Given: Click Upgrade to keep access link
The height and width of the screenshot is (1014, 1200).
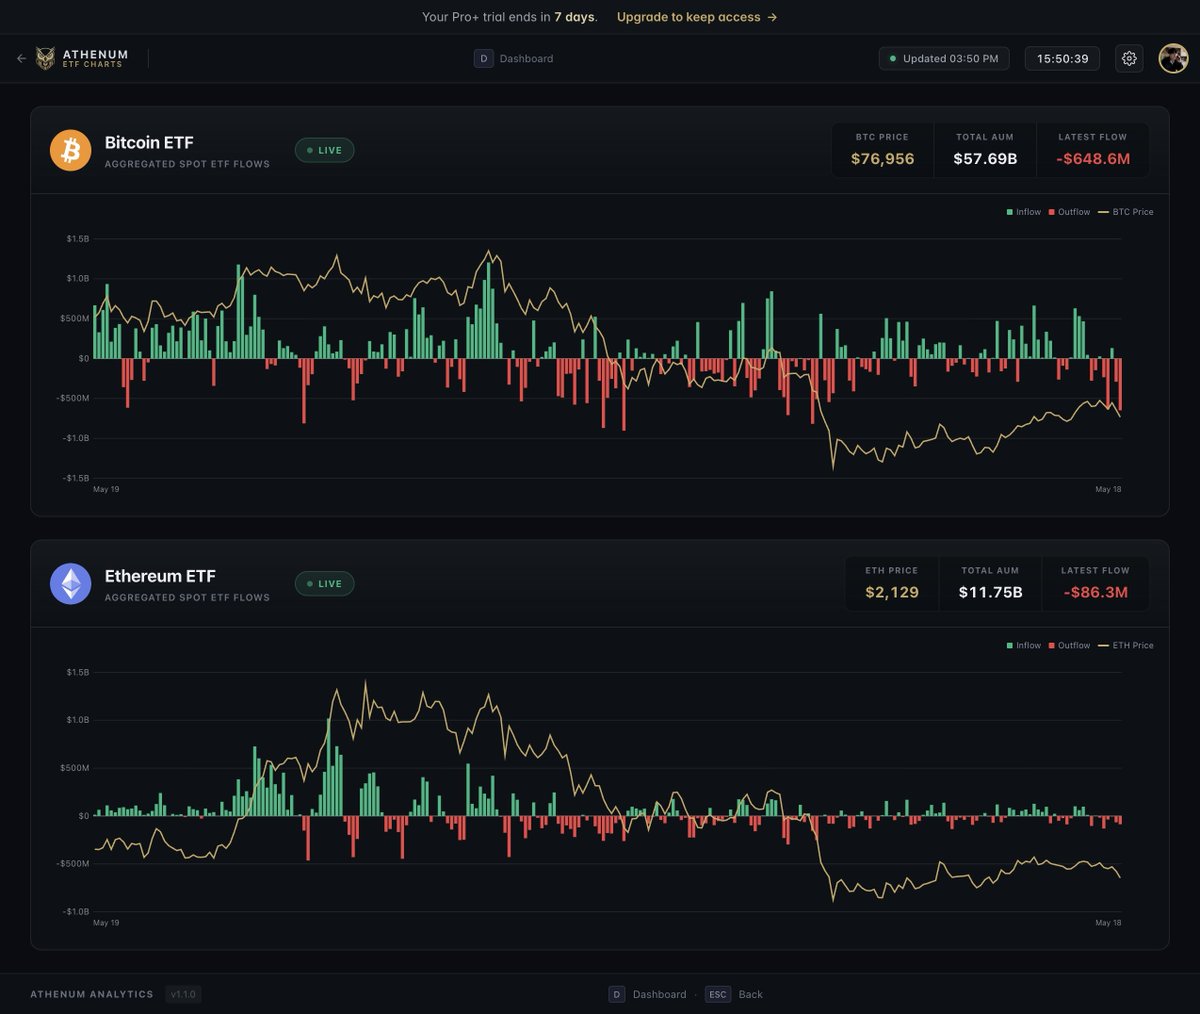Looking at the screenshot, I should 697,17.
